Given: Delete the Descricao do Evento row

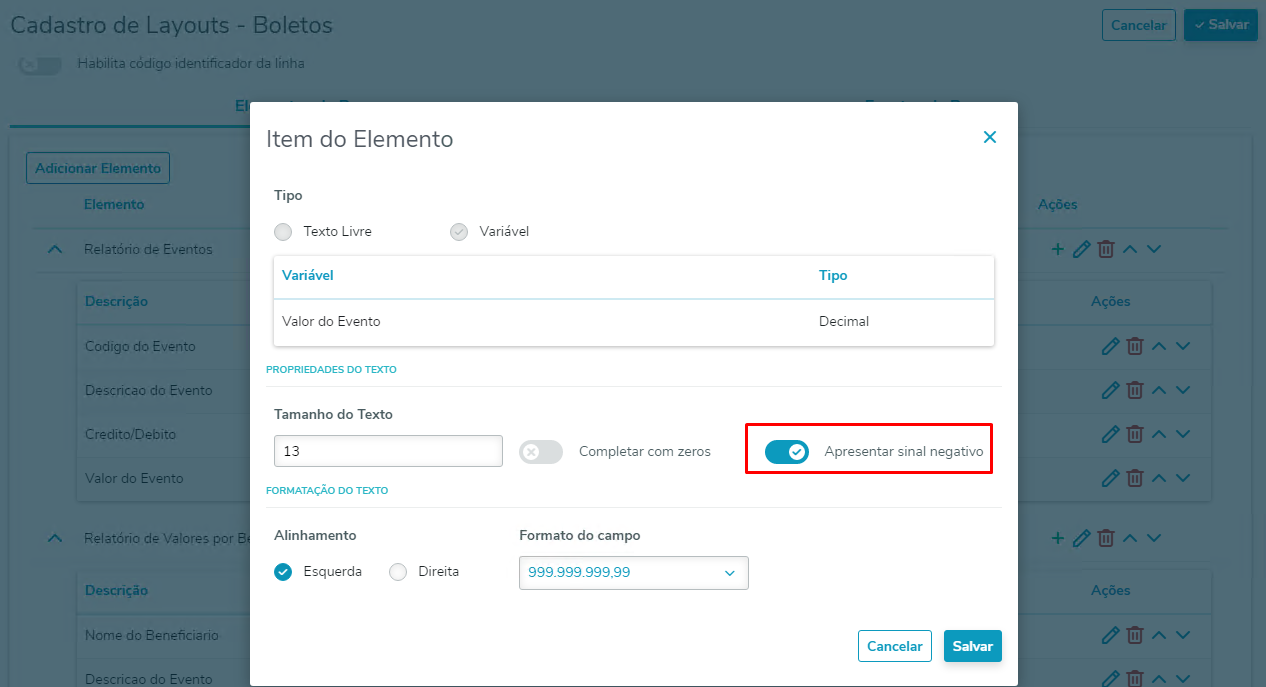Looking at the screenshot, I should [1135, 390].
